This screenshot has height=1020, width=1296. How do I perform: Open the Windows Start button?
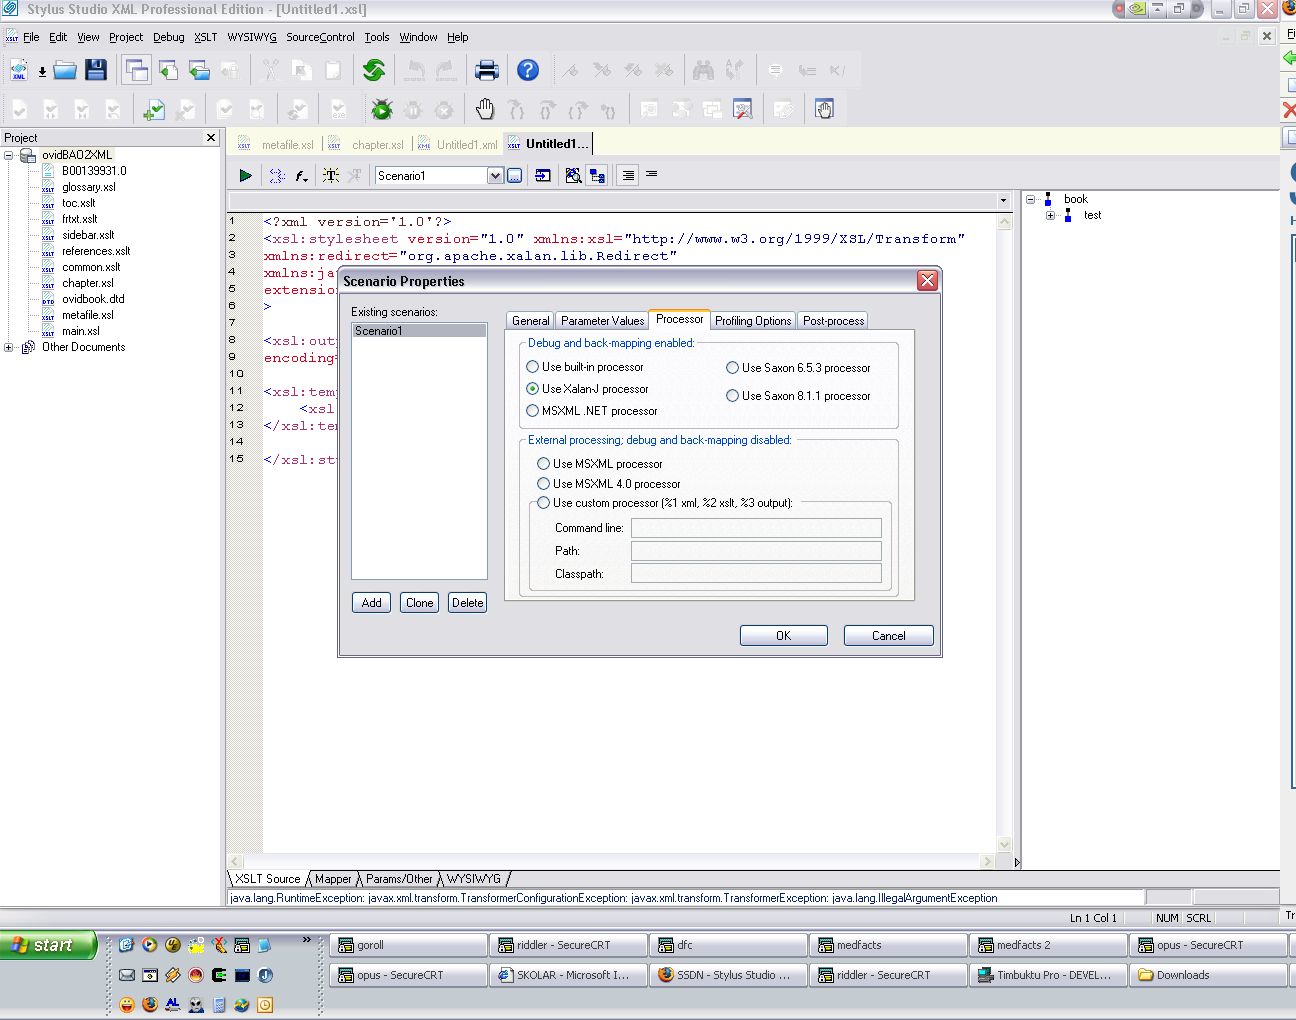tap(48, 945)
